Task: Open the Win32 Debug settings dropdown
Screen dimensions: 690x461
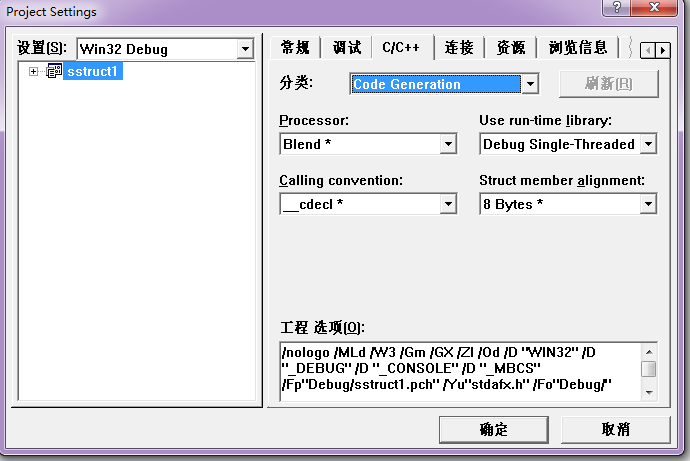Action: [246, 49]
